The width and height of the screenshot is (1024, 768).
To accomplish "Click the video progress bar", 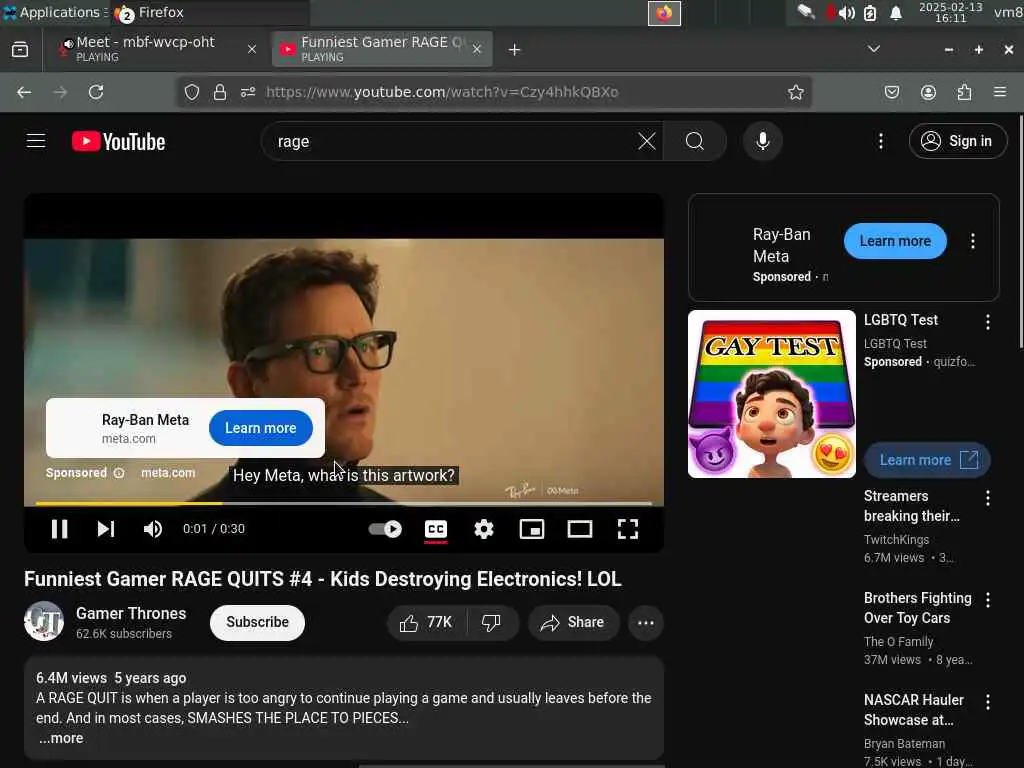I will point(344,504).
